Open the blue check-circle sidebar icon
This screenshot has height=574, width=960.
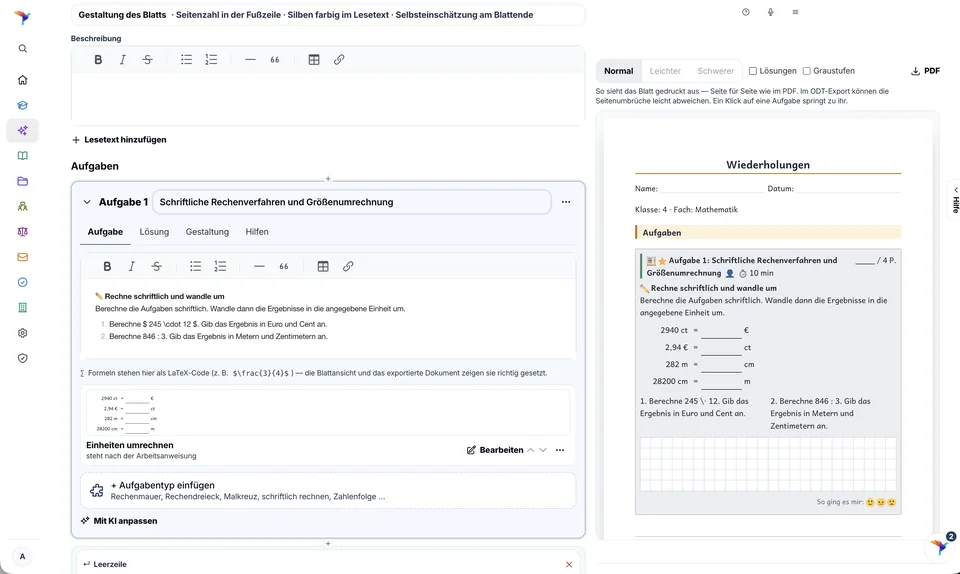click(x=23, y=282)
